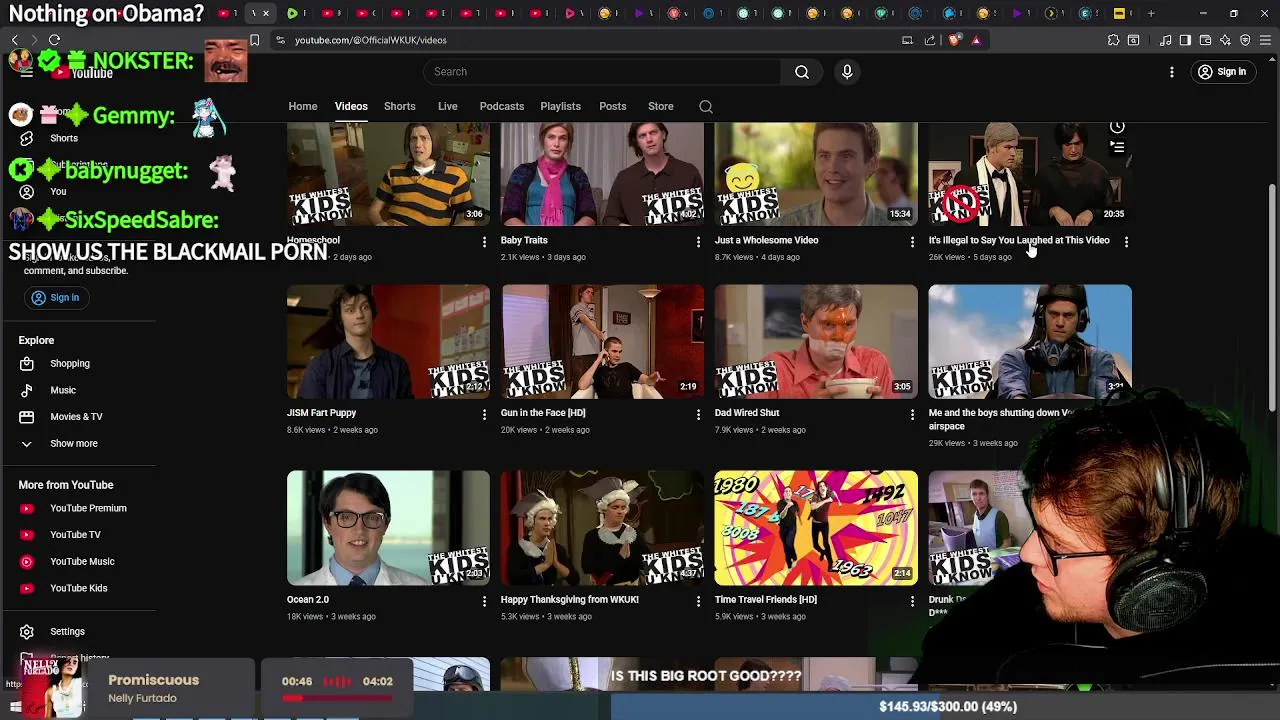Viewport: 1280px width, 720px height.
Task: Open Baby Traits video title link
Action: pos(524,241)
